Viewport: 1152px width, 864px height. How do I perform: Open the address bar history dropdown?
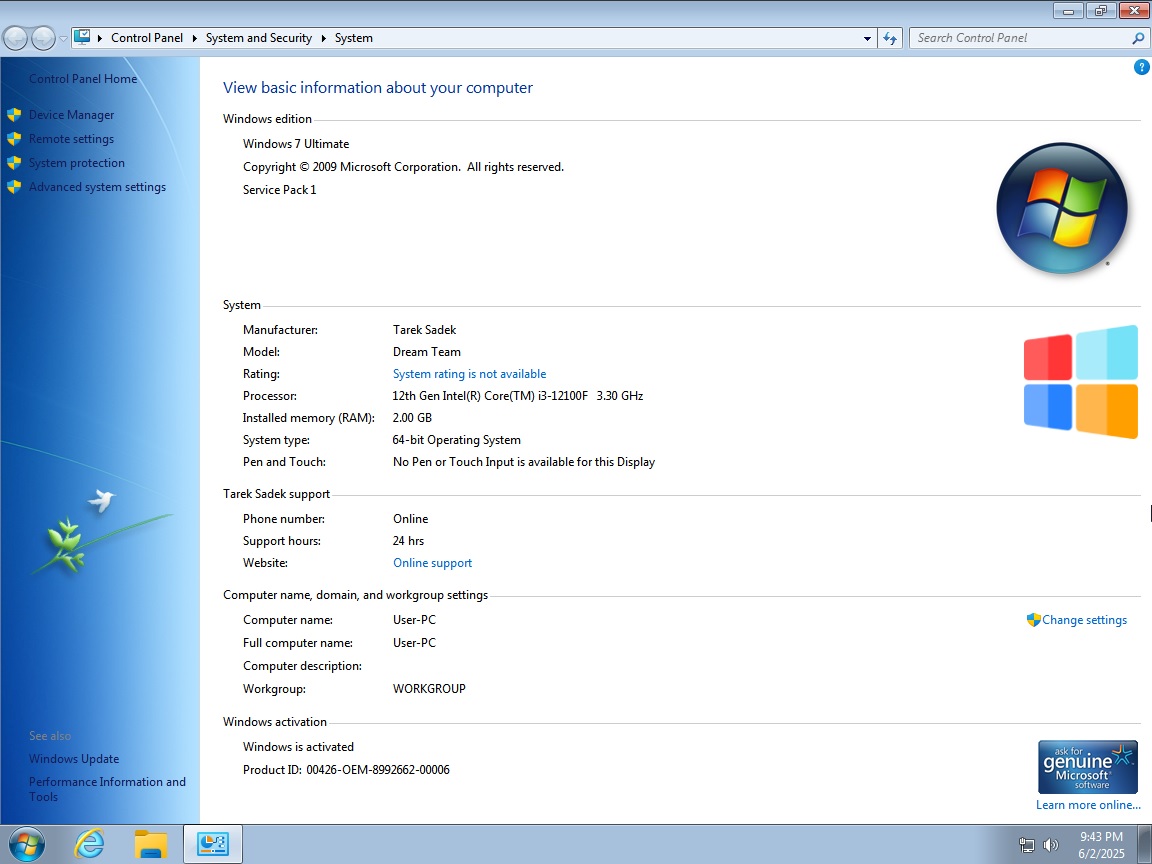(867, 38)
